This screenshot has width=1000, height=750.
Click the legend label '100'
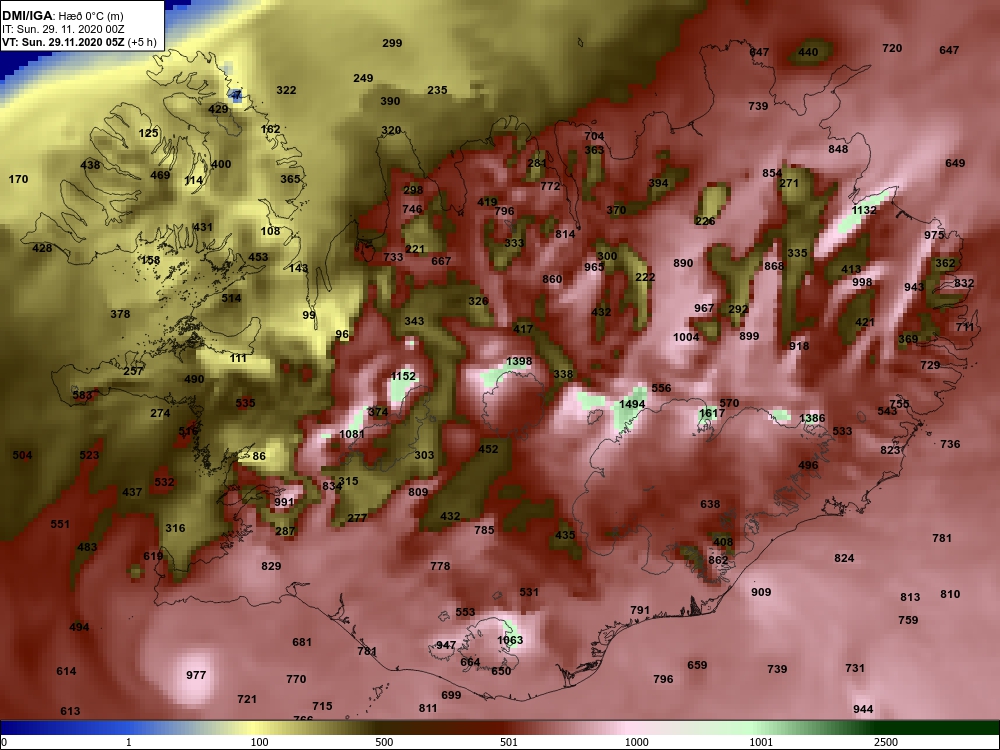260,742
